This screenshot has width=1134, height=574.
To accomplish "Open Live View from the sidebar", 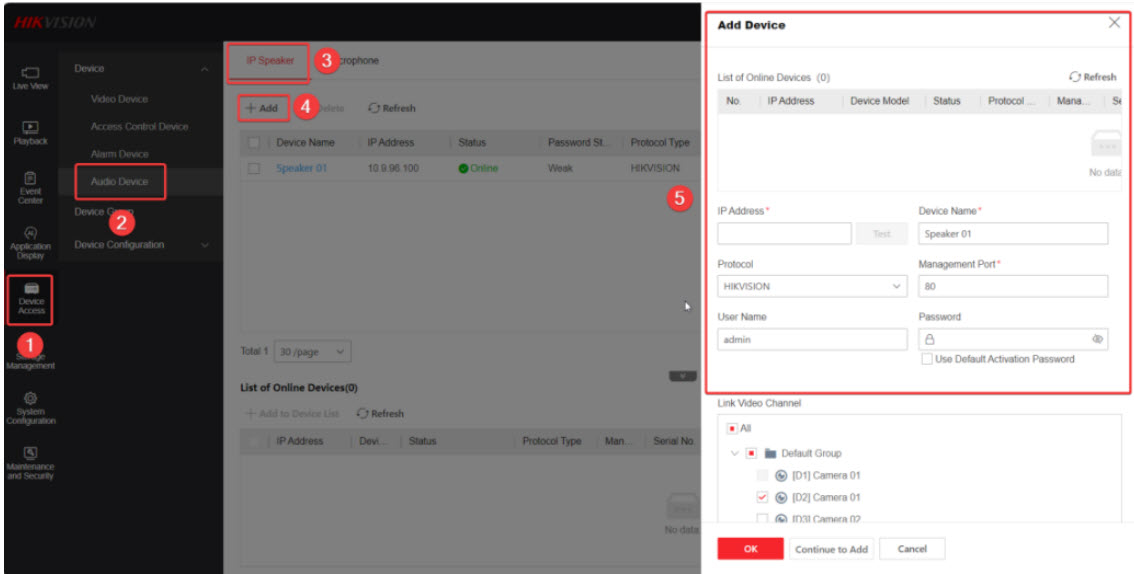I will click(30, 77).
